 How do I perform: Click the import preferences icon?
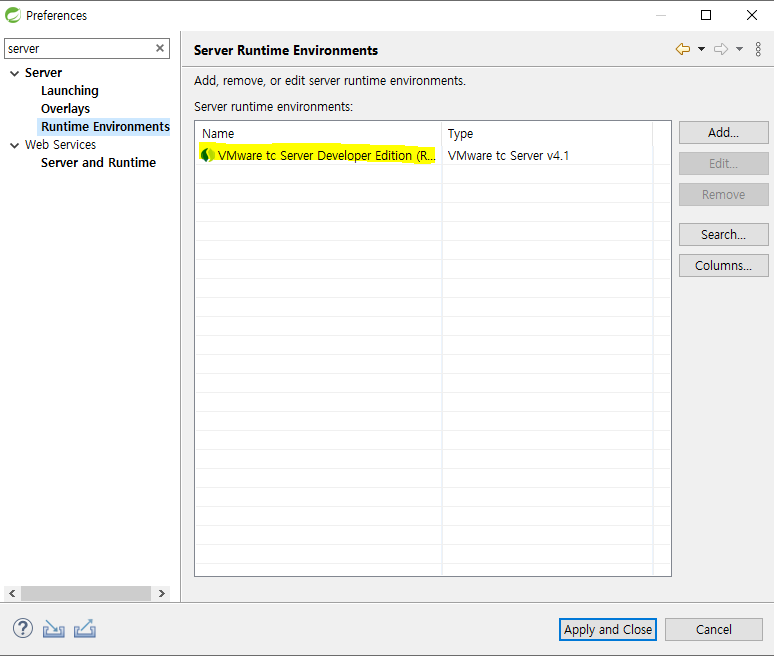click(x=53, y=628)
